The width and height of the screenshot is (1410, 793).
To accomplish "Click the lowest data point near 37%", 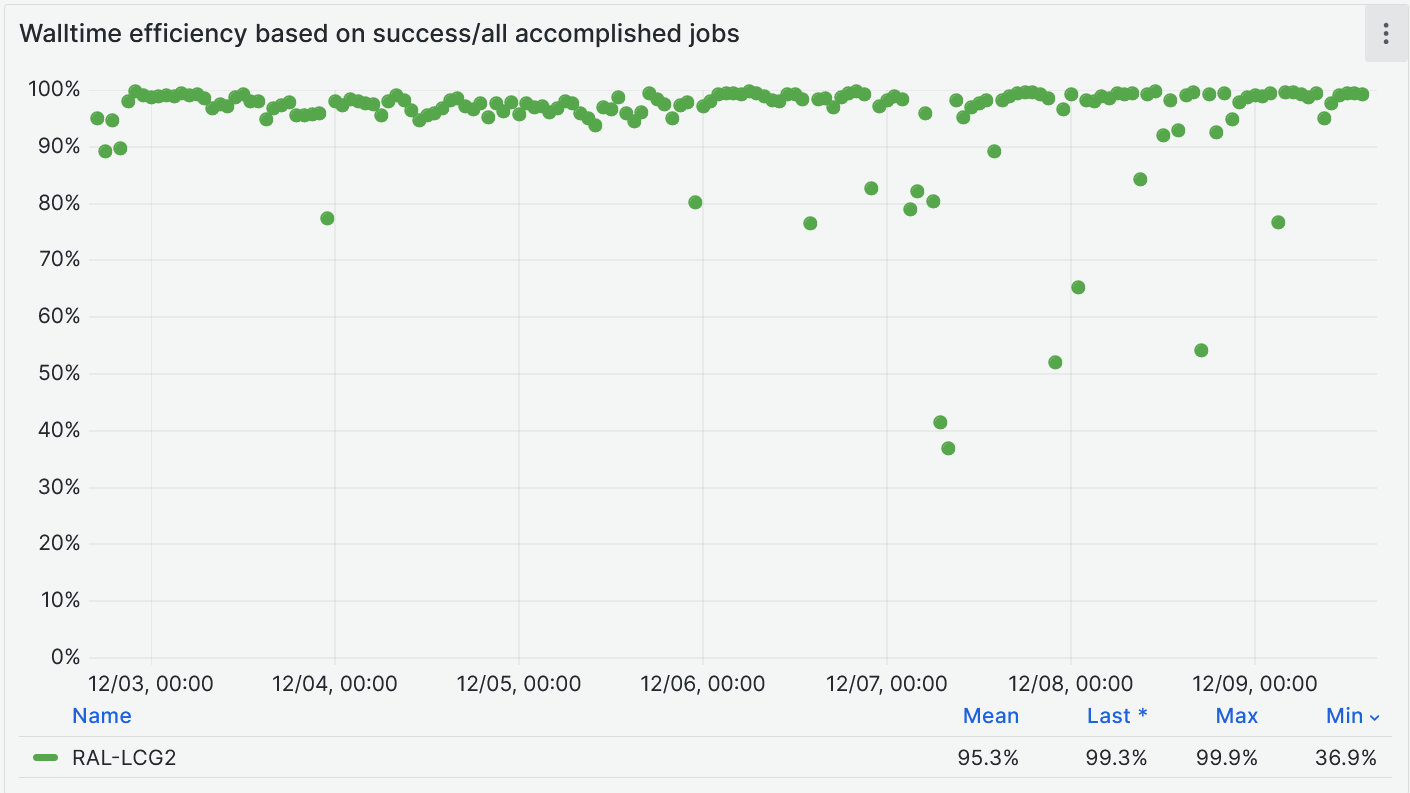I will pyautogui.click(x=948, y=448).
